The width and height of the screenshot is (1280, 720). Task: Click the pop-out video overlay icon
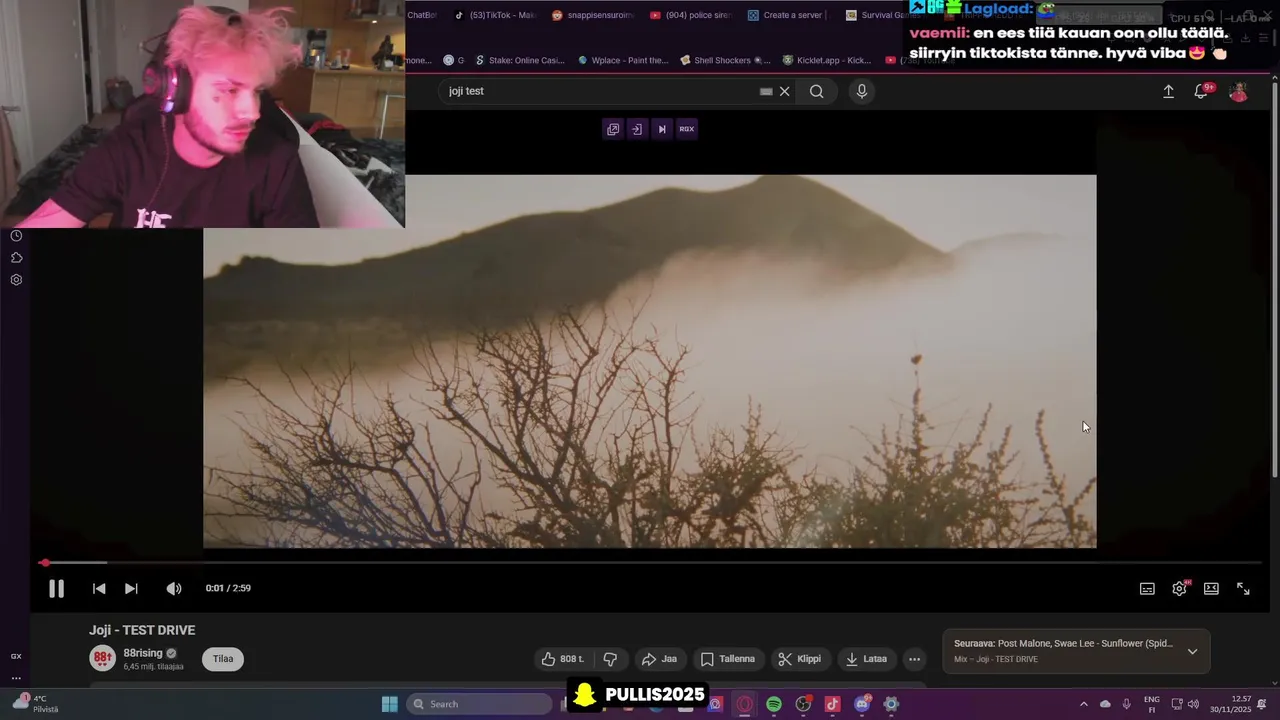[x=613, y=129]
